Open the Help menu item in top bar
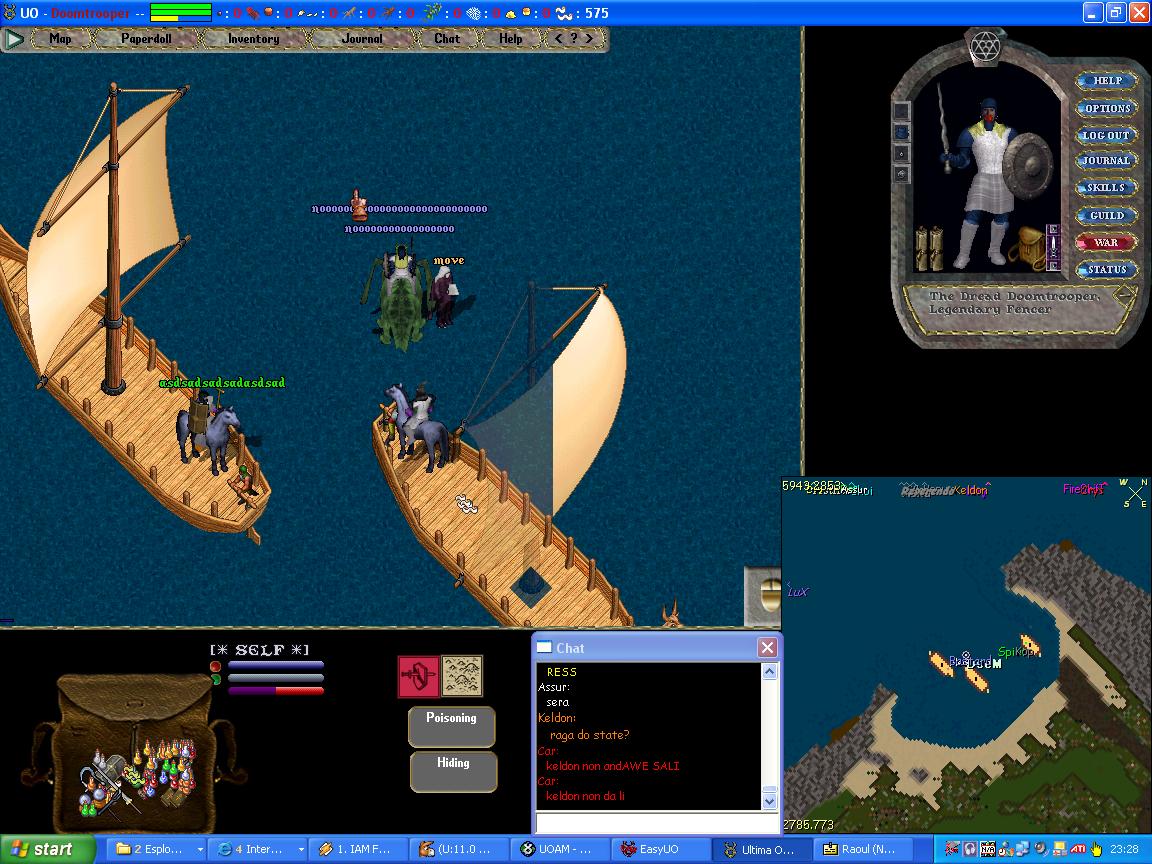 [x=511, y=39]
